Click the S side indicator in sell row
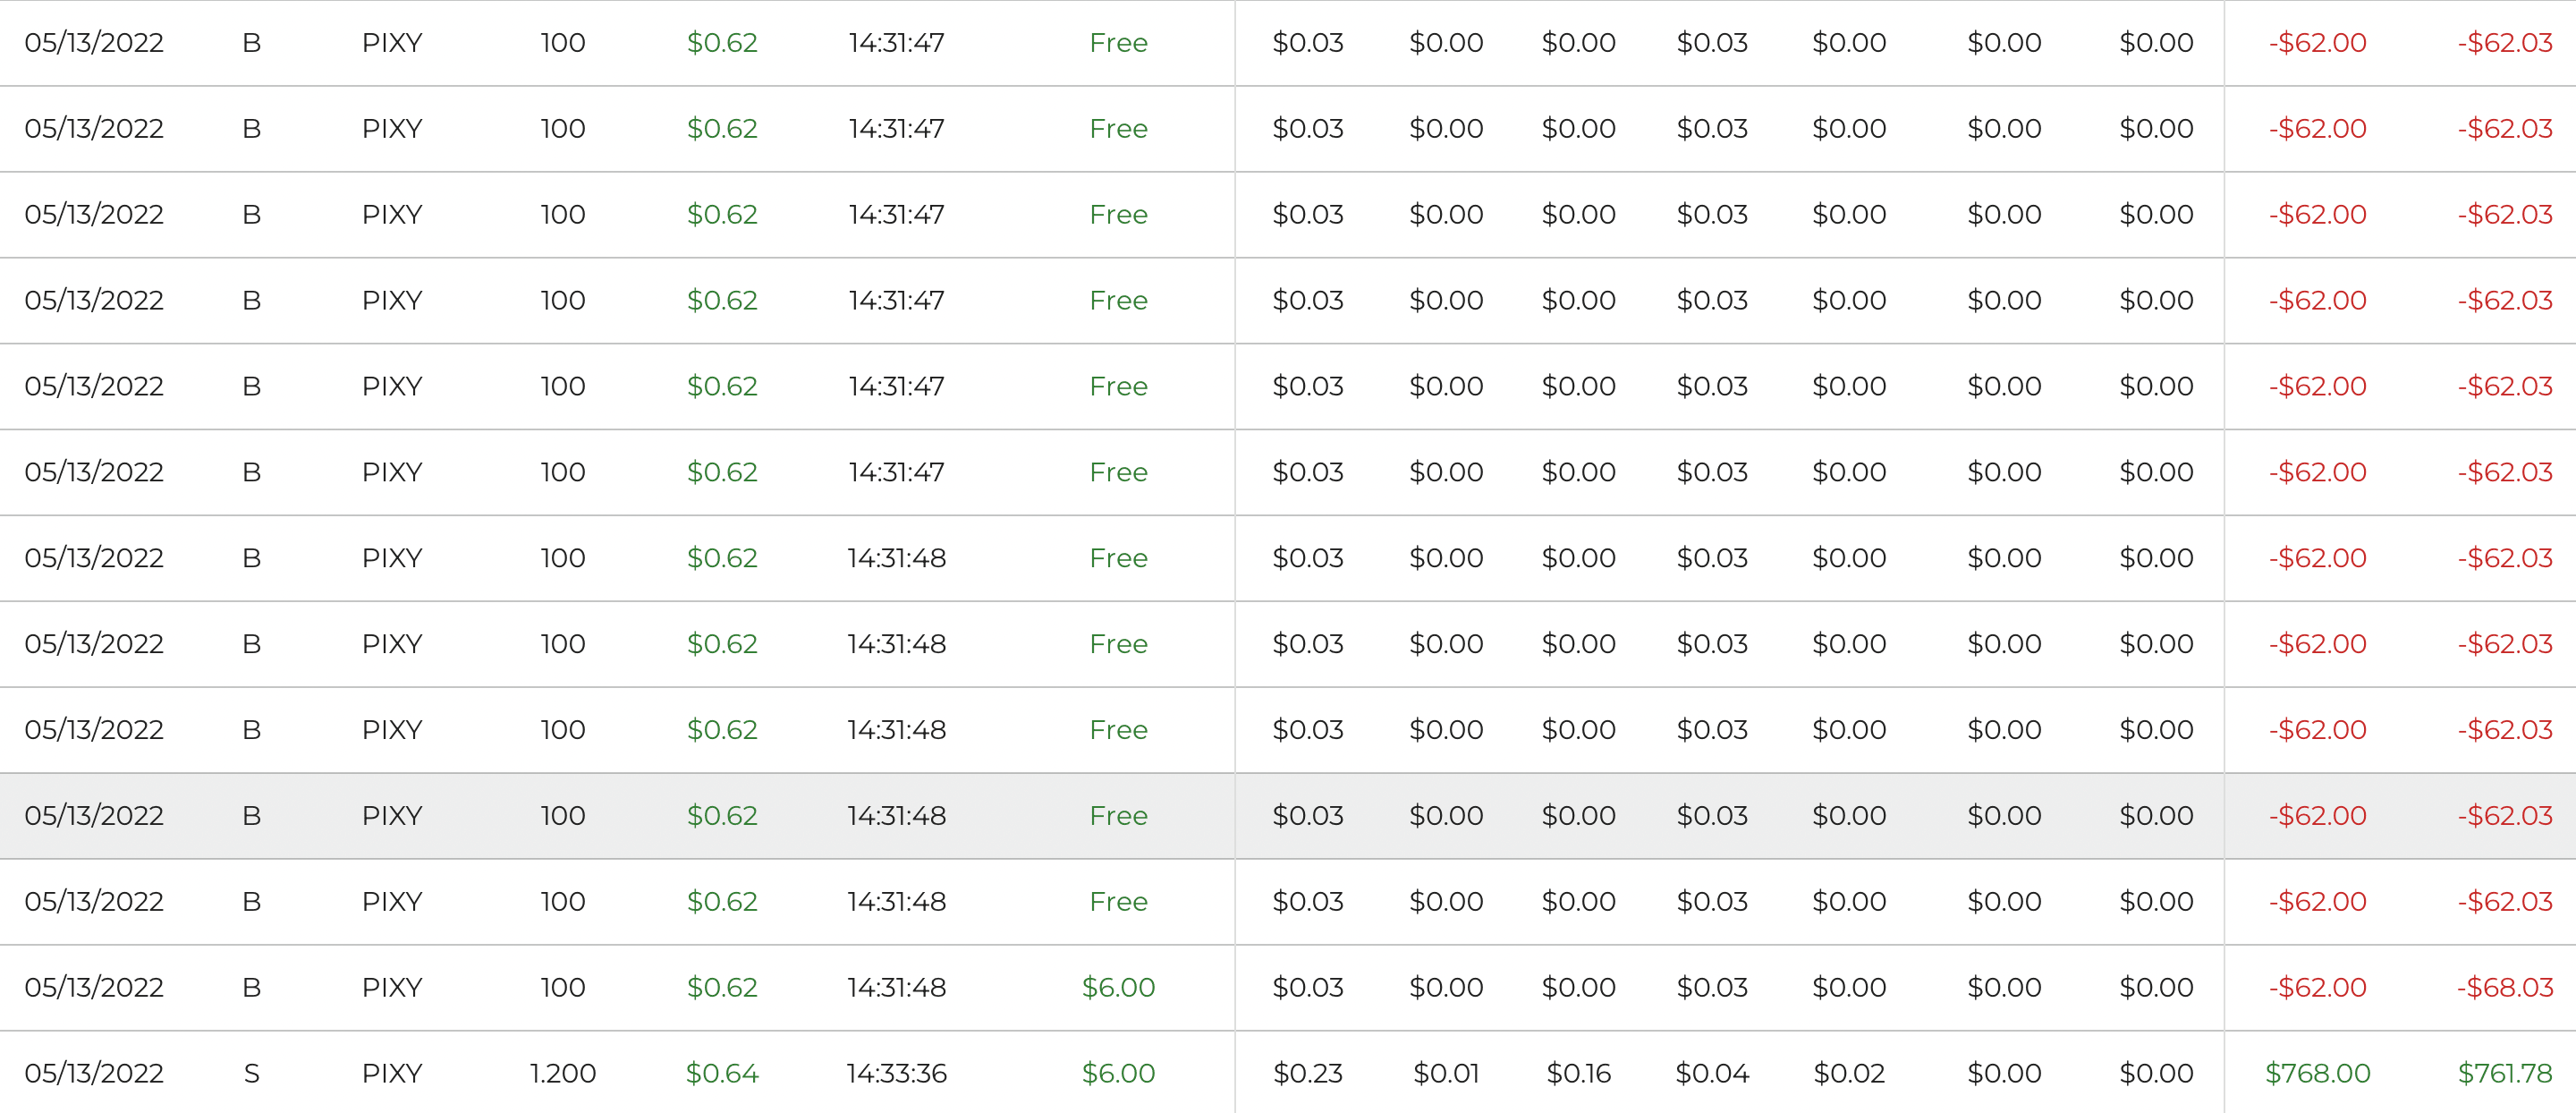The width and height of the screenshot is (2576, 1113). point(251,1073)
